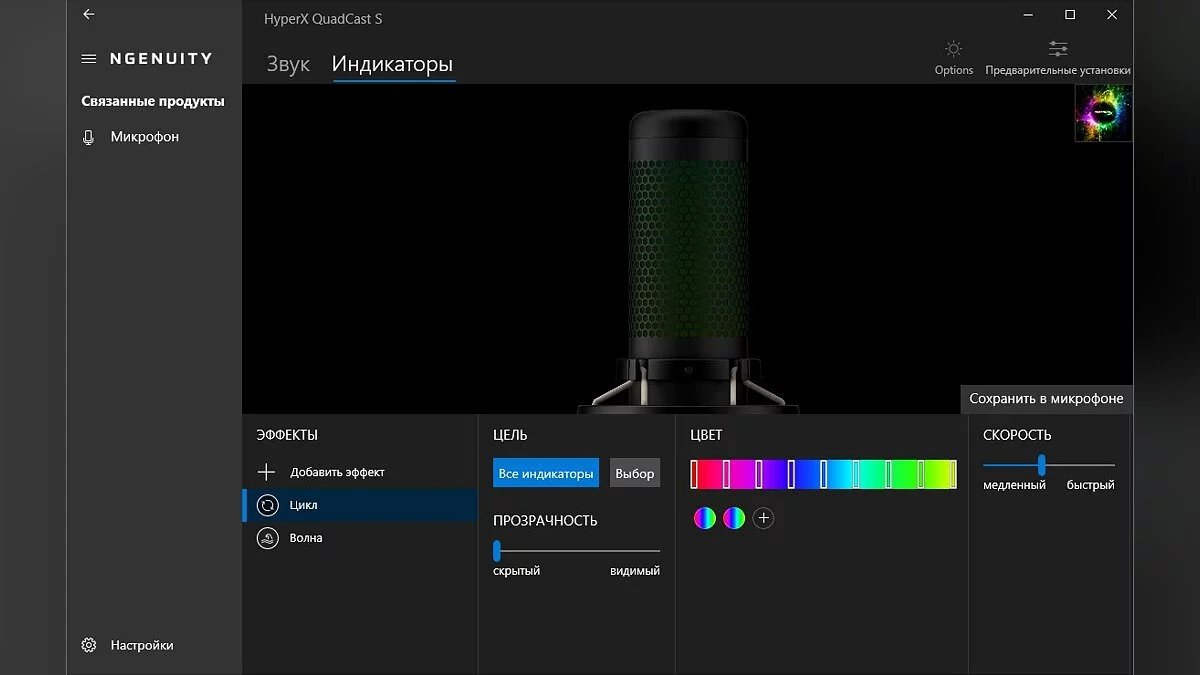Switch to the Звук tab
Viewport: 1200px width, 675px height.
pos(288,64)
